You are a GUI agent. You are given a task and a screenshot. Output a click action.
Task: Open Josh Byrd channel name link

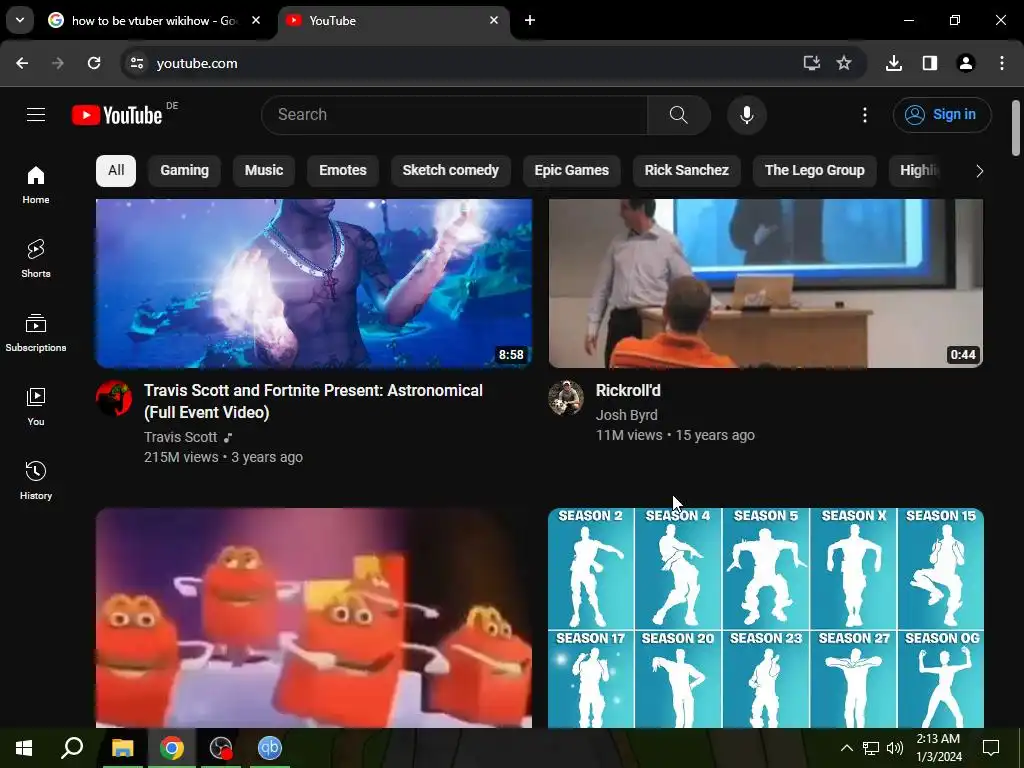click(626, 415)
